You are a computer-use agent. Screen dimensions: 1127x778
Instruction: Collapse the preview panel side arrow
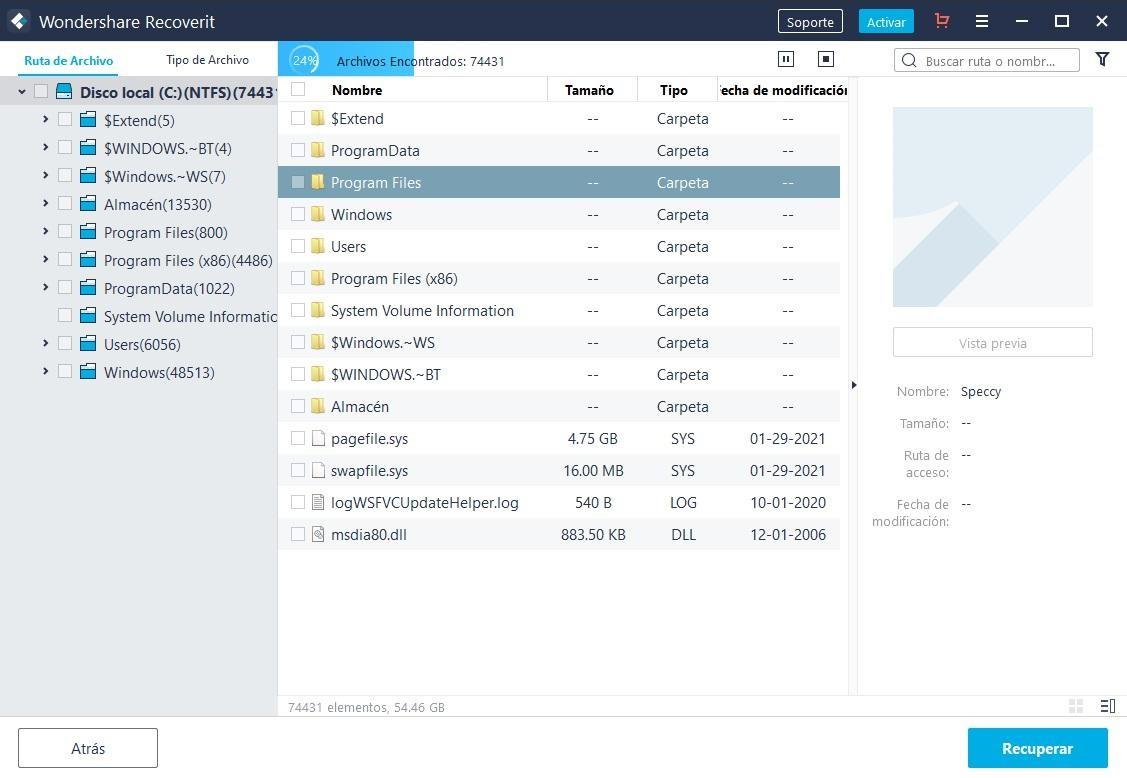coord(853,385)
